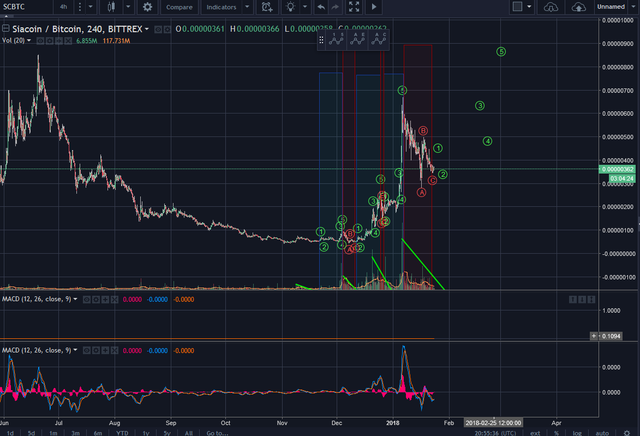
Task: Expand the layout selector dropdown arrow
Action: (x=529, y=7)
